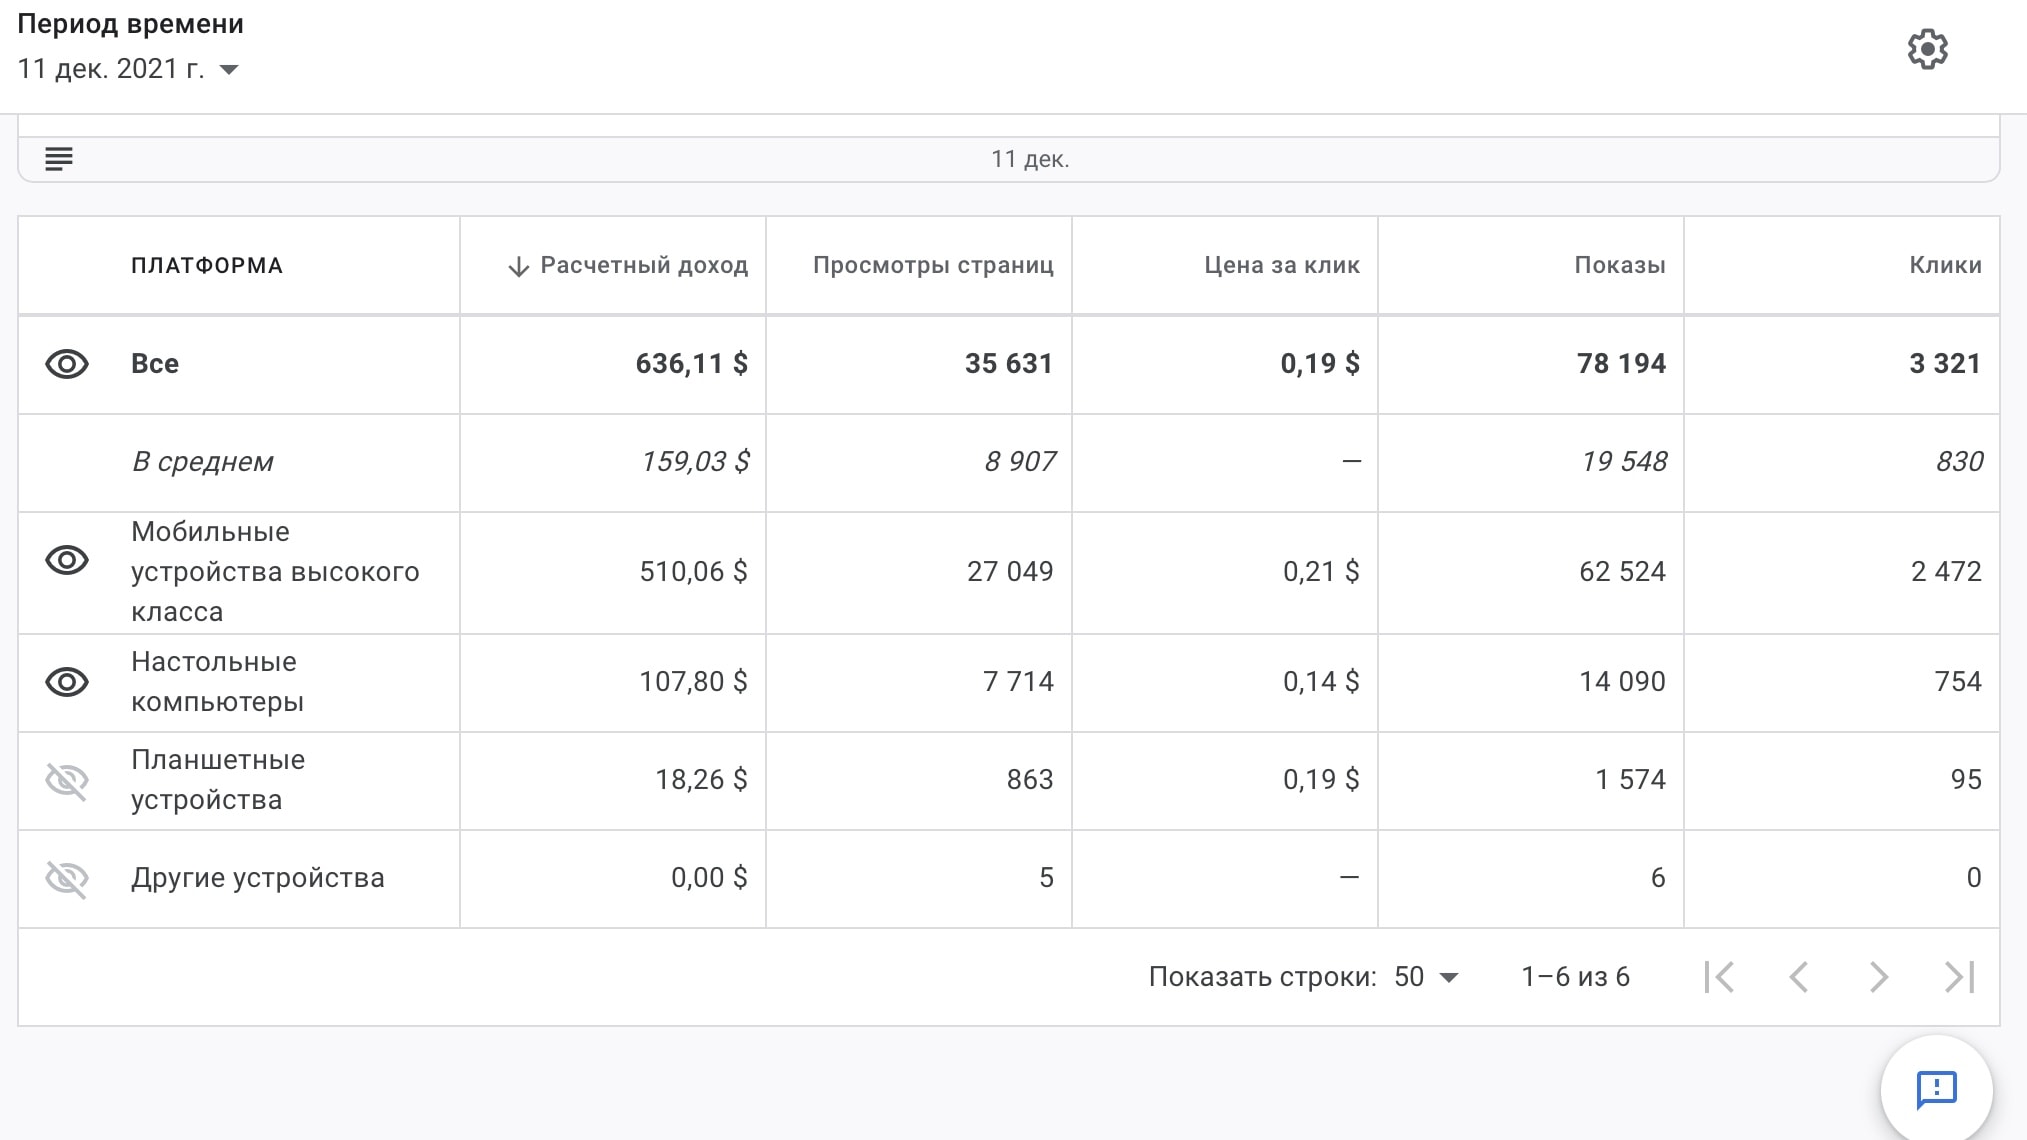Sort by Просмотры страниц column
2027x1140 pixels.
click(932, 265)
